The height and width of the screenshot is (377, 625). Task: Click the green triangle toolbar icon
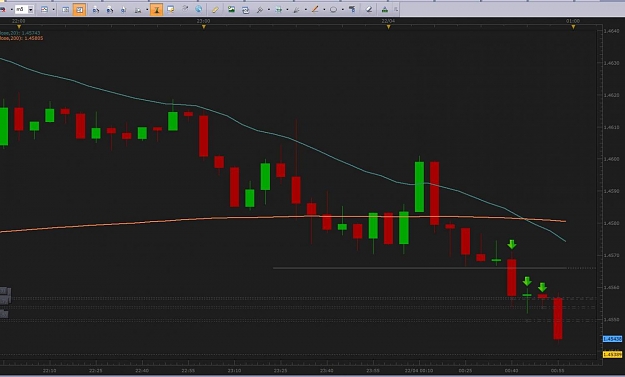coord(385,9)
